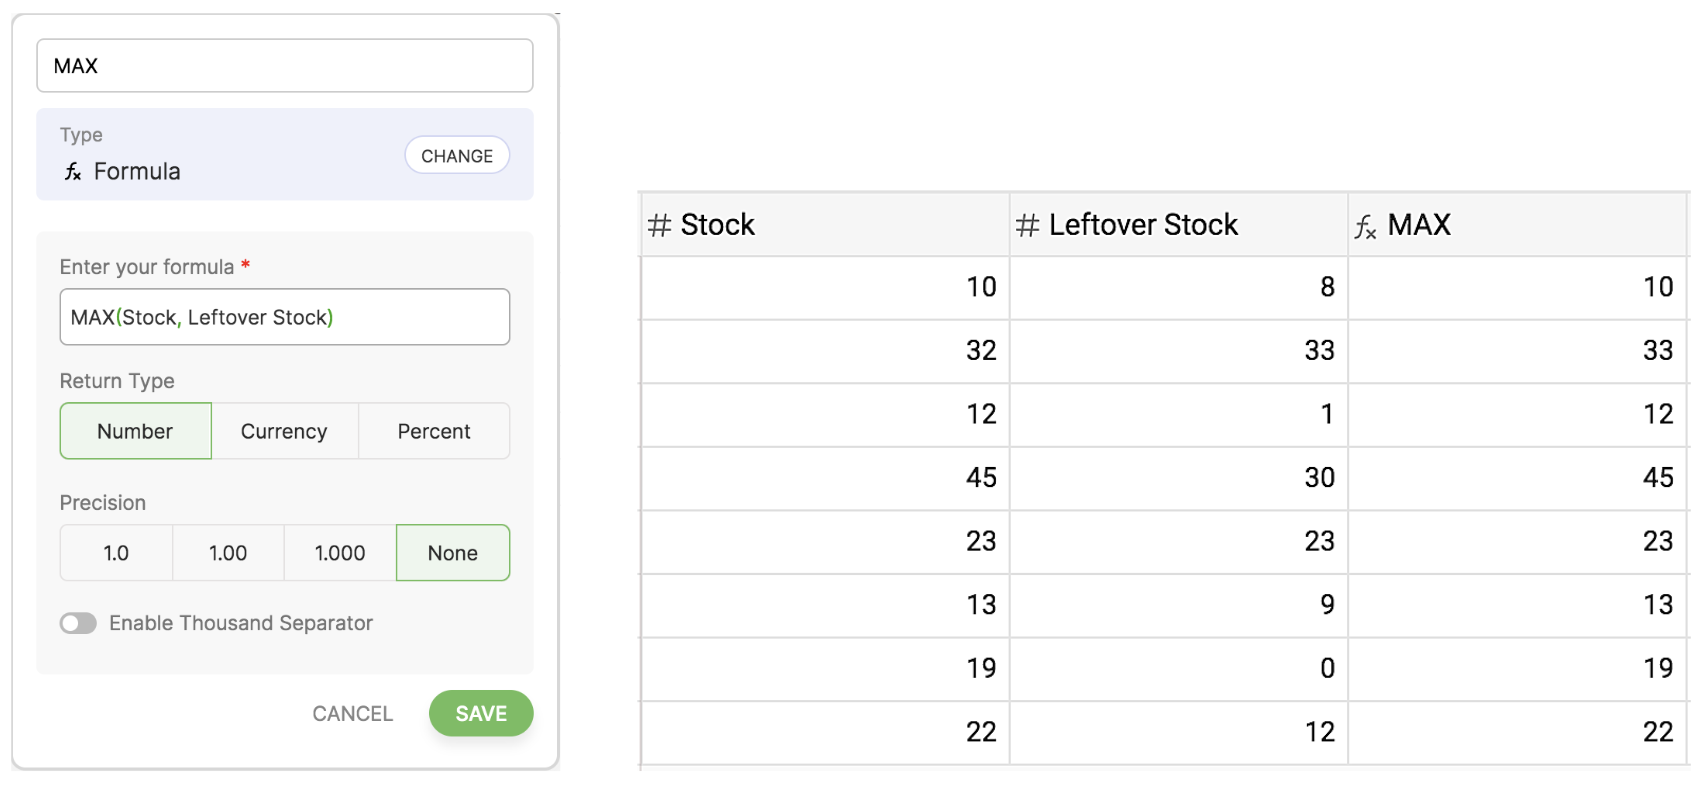1702x786 pixels.
Task: Click the number icon in Stock header
Action: [x=659, y=225]
